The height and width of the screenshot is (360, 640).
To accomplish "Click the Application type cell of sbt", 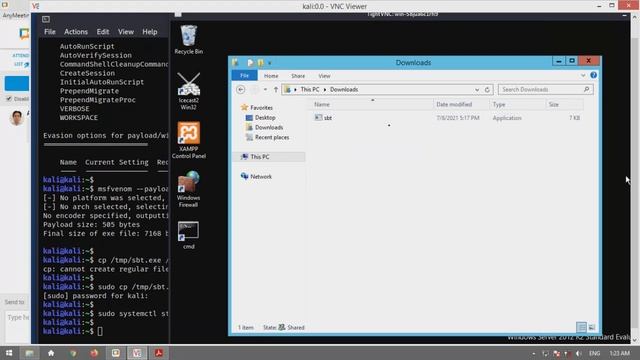I will (507, 118).
